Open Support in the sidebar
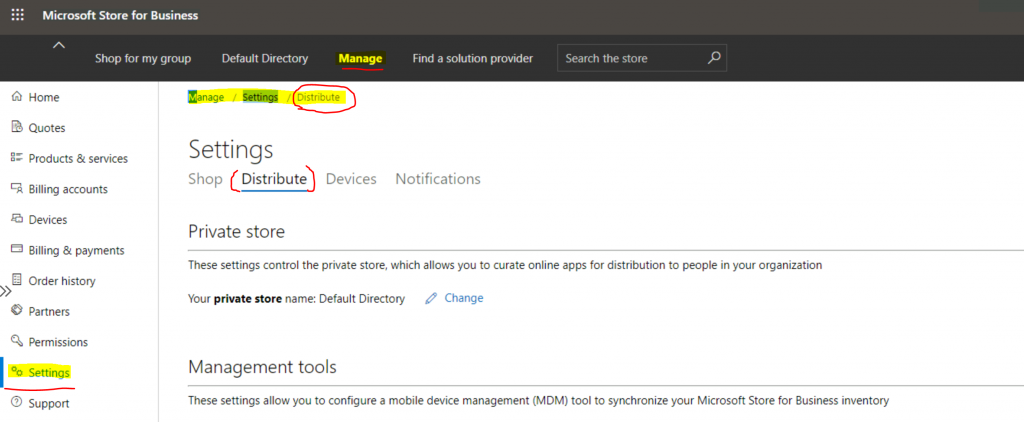The height and width of the screenshot is (422, 1024). click(x=49, y=404)
